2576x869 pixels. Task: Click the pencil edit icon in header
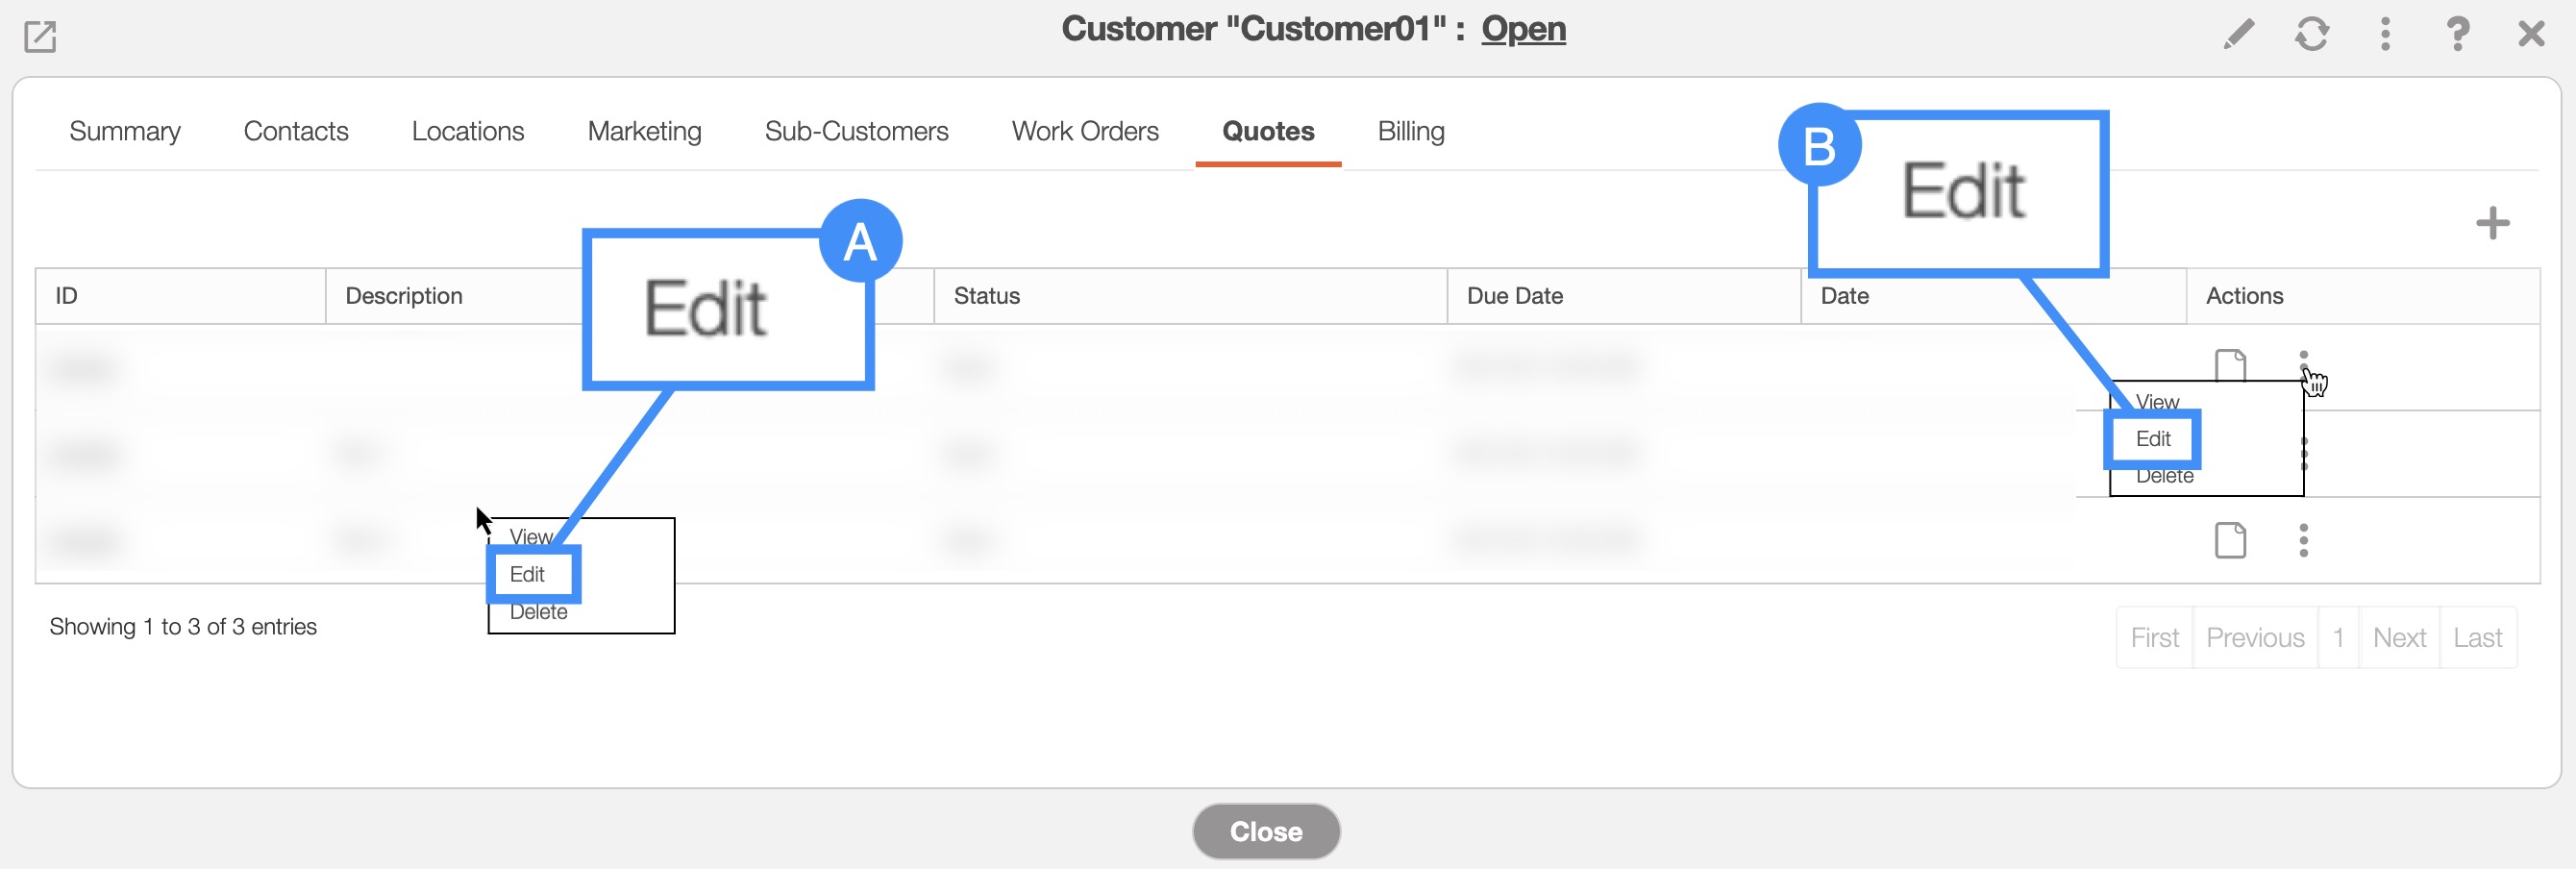[2238, 35]
